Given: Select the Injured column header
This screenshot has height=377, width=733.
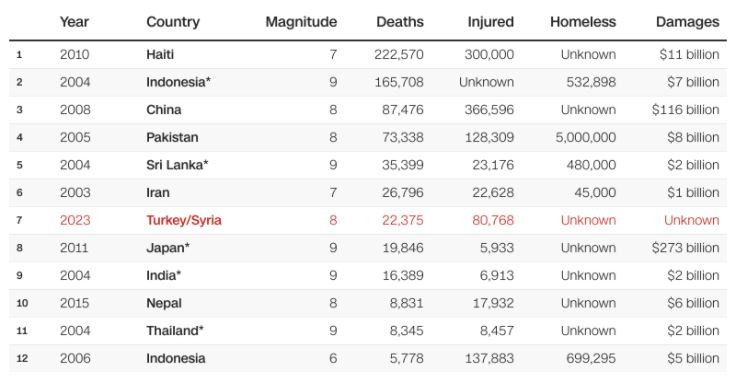Looking at the screenshot, I should (x=490, y=22).
